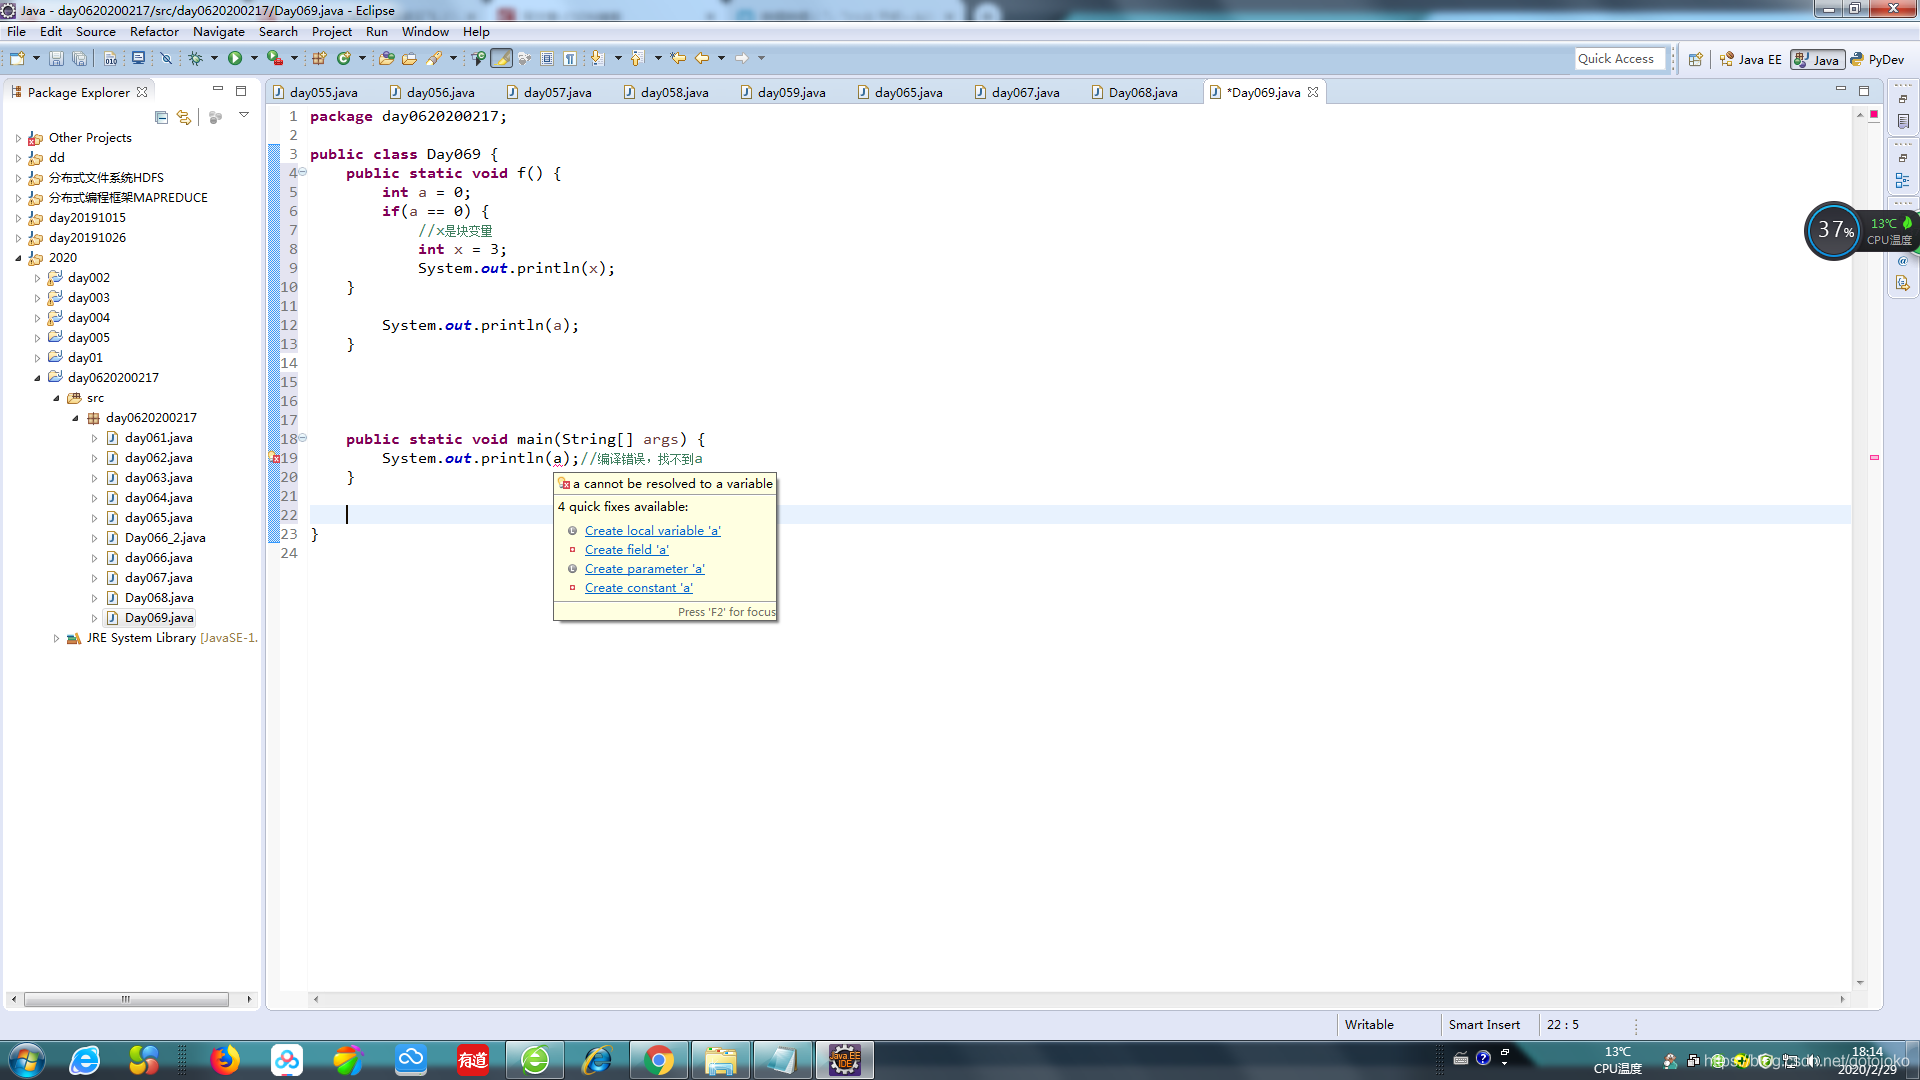Apply Create local variable 'a' fix

pyautogui.click(x=652, y=531)
